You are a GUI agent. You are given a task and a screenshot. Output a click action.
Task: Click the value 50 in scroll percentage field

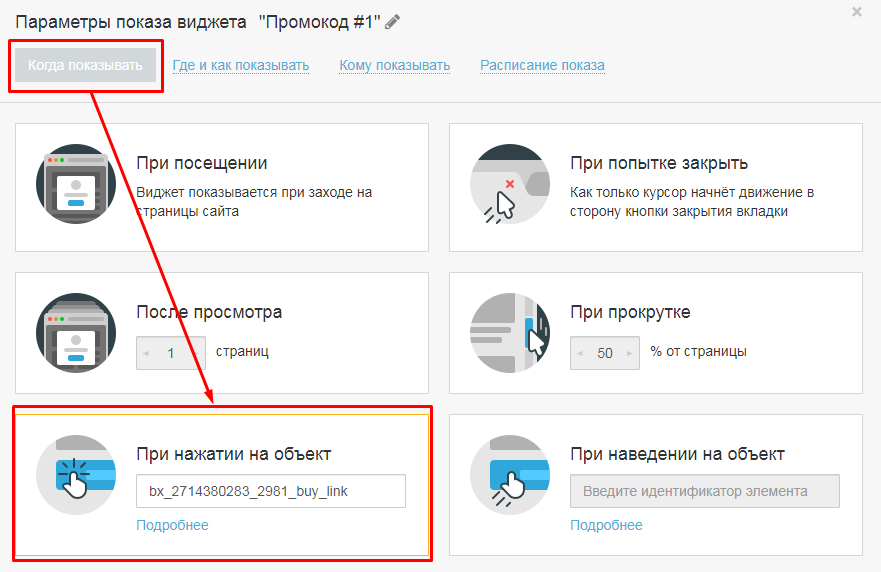(x=605, y=353)
